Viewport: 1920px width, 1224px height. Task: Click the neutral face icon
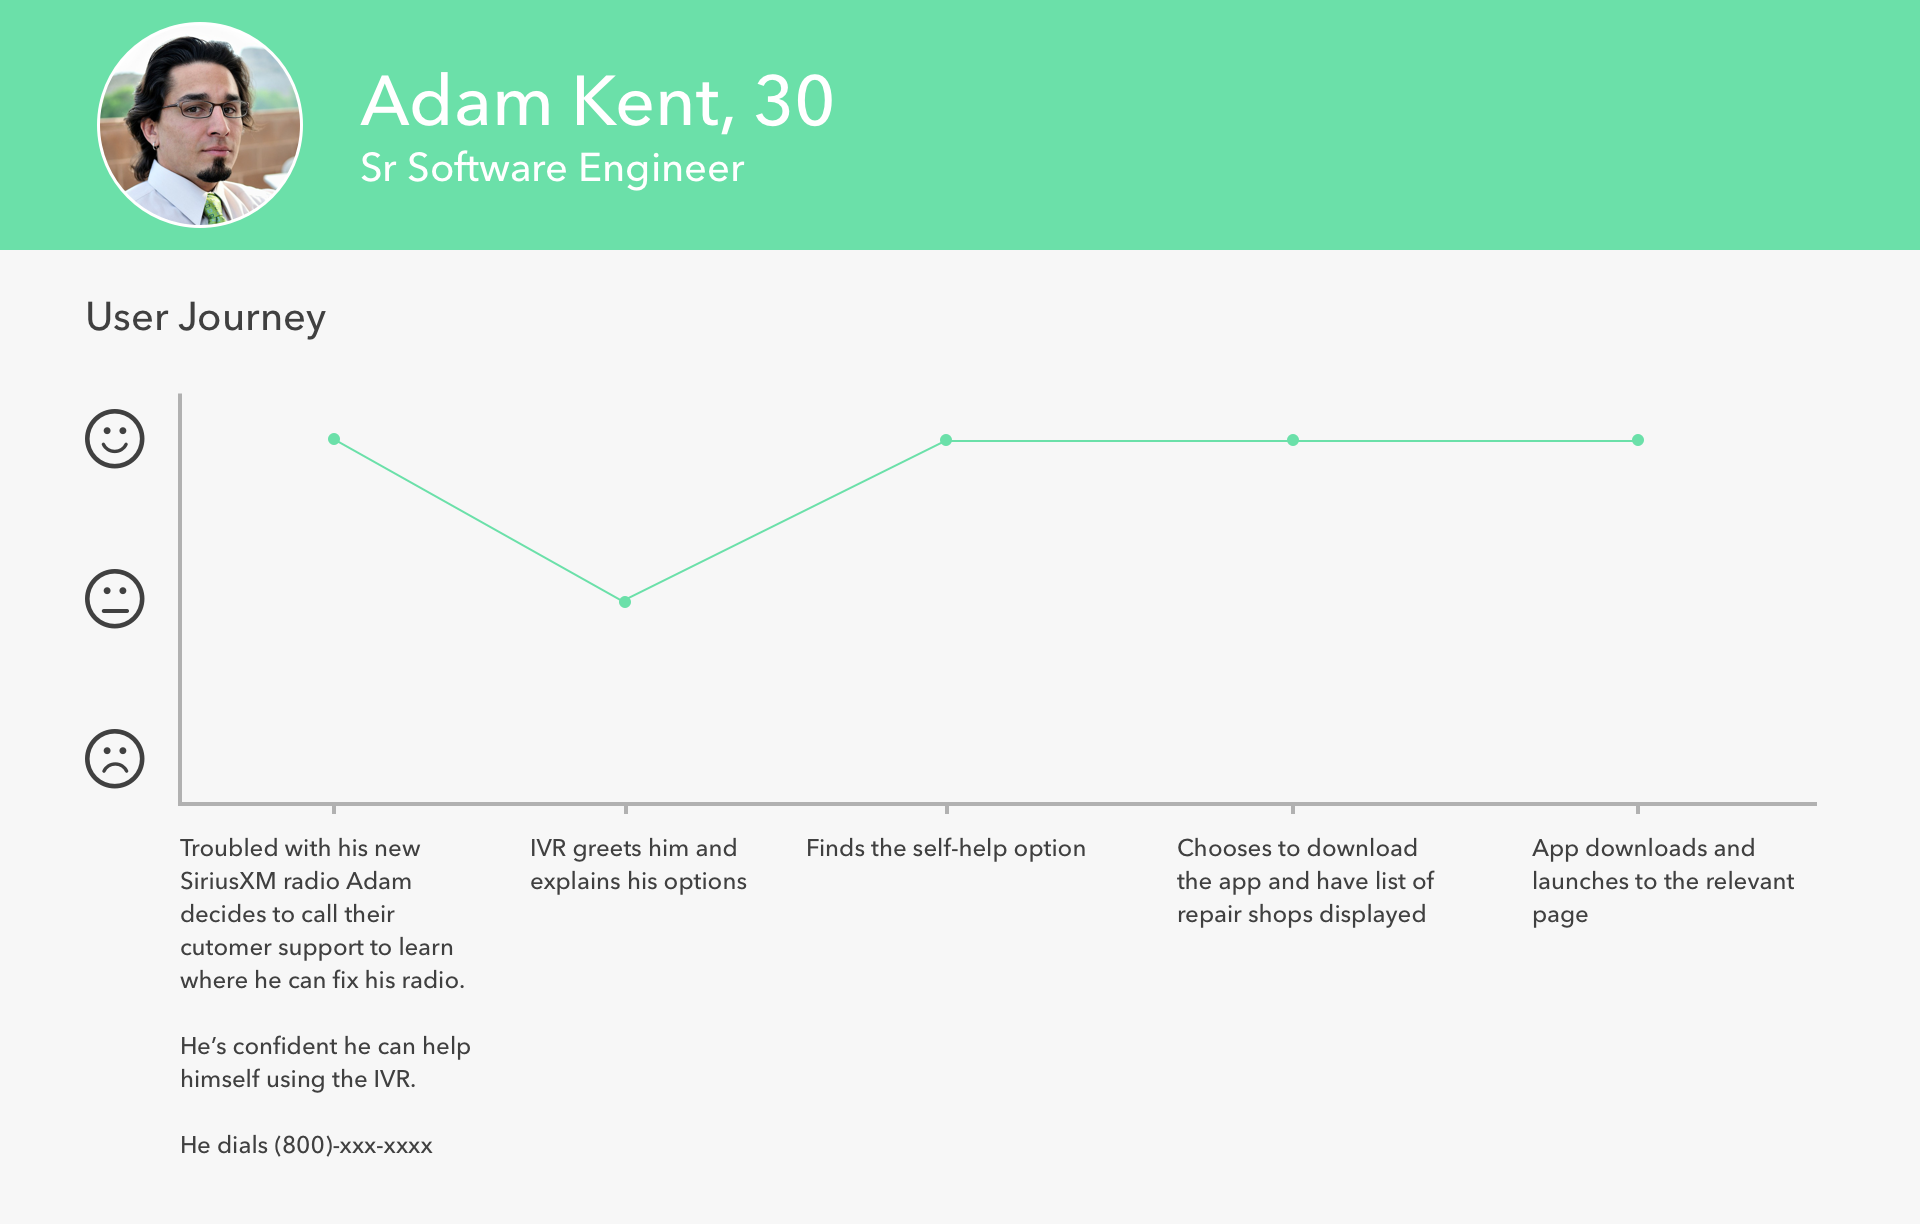(115, 599)
